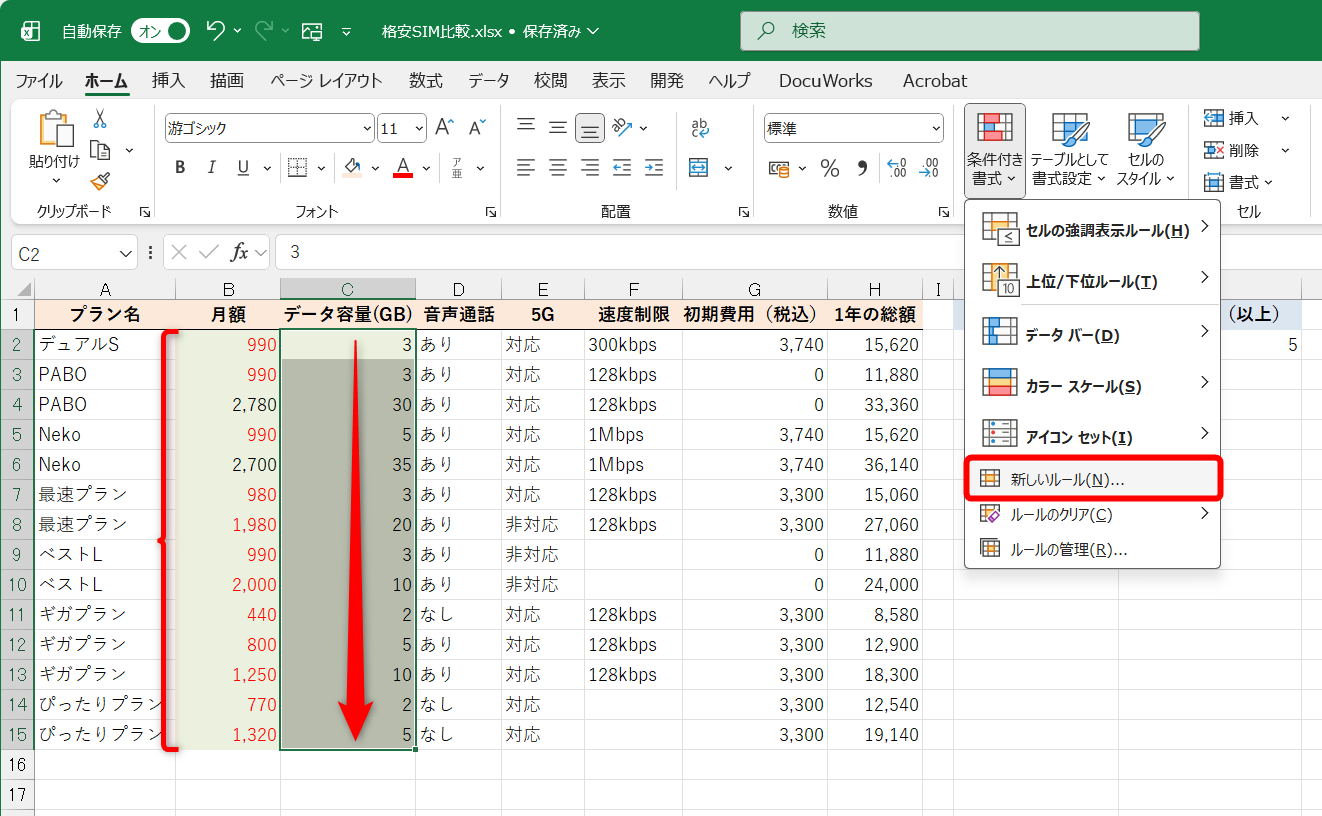The image size is (1322, 816).
Task: Apply the fill color bucket icon
Action: [350, 167]
